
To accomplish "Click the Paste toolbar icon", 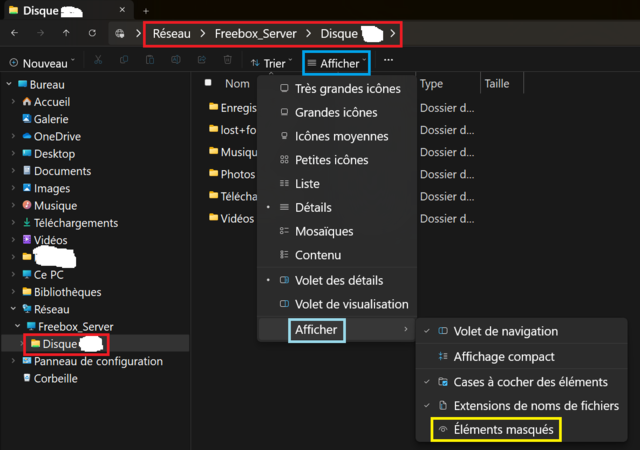I will pos(150,60).
